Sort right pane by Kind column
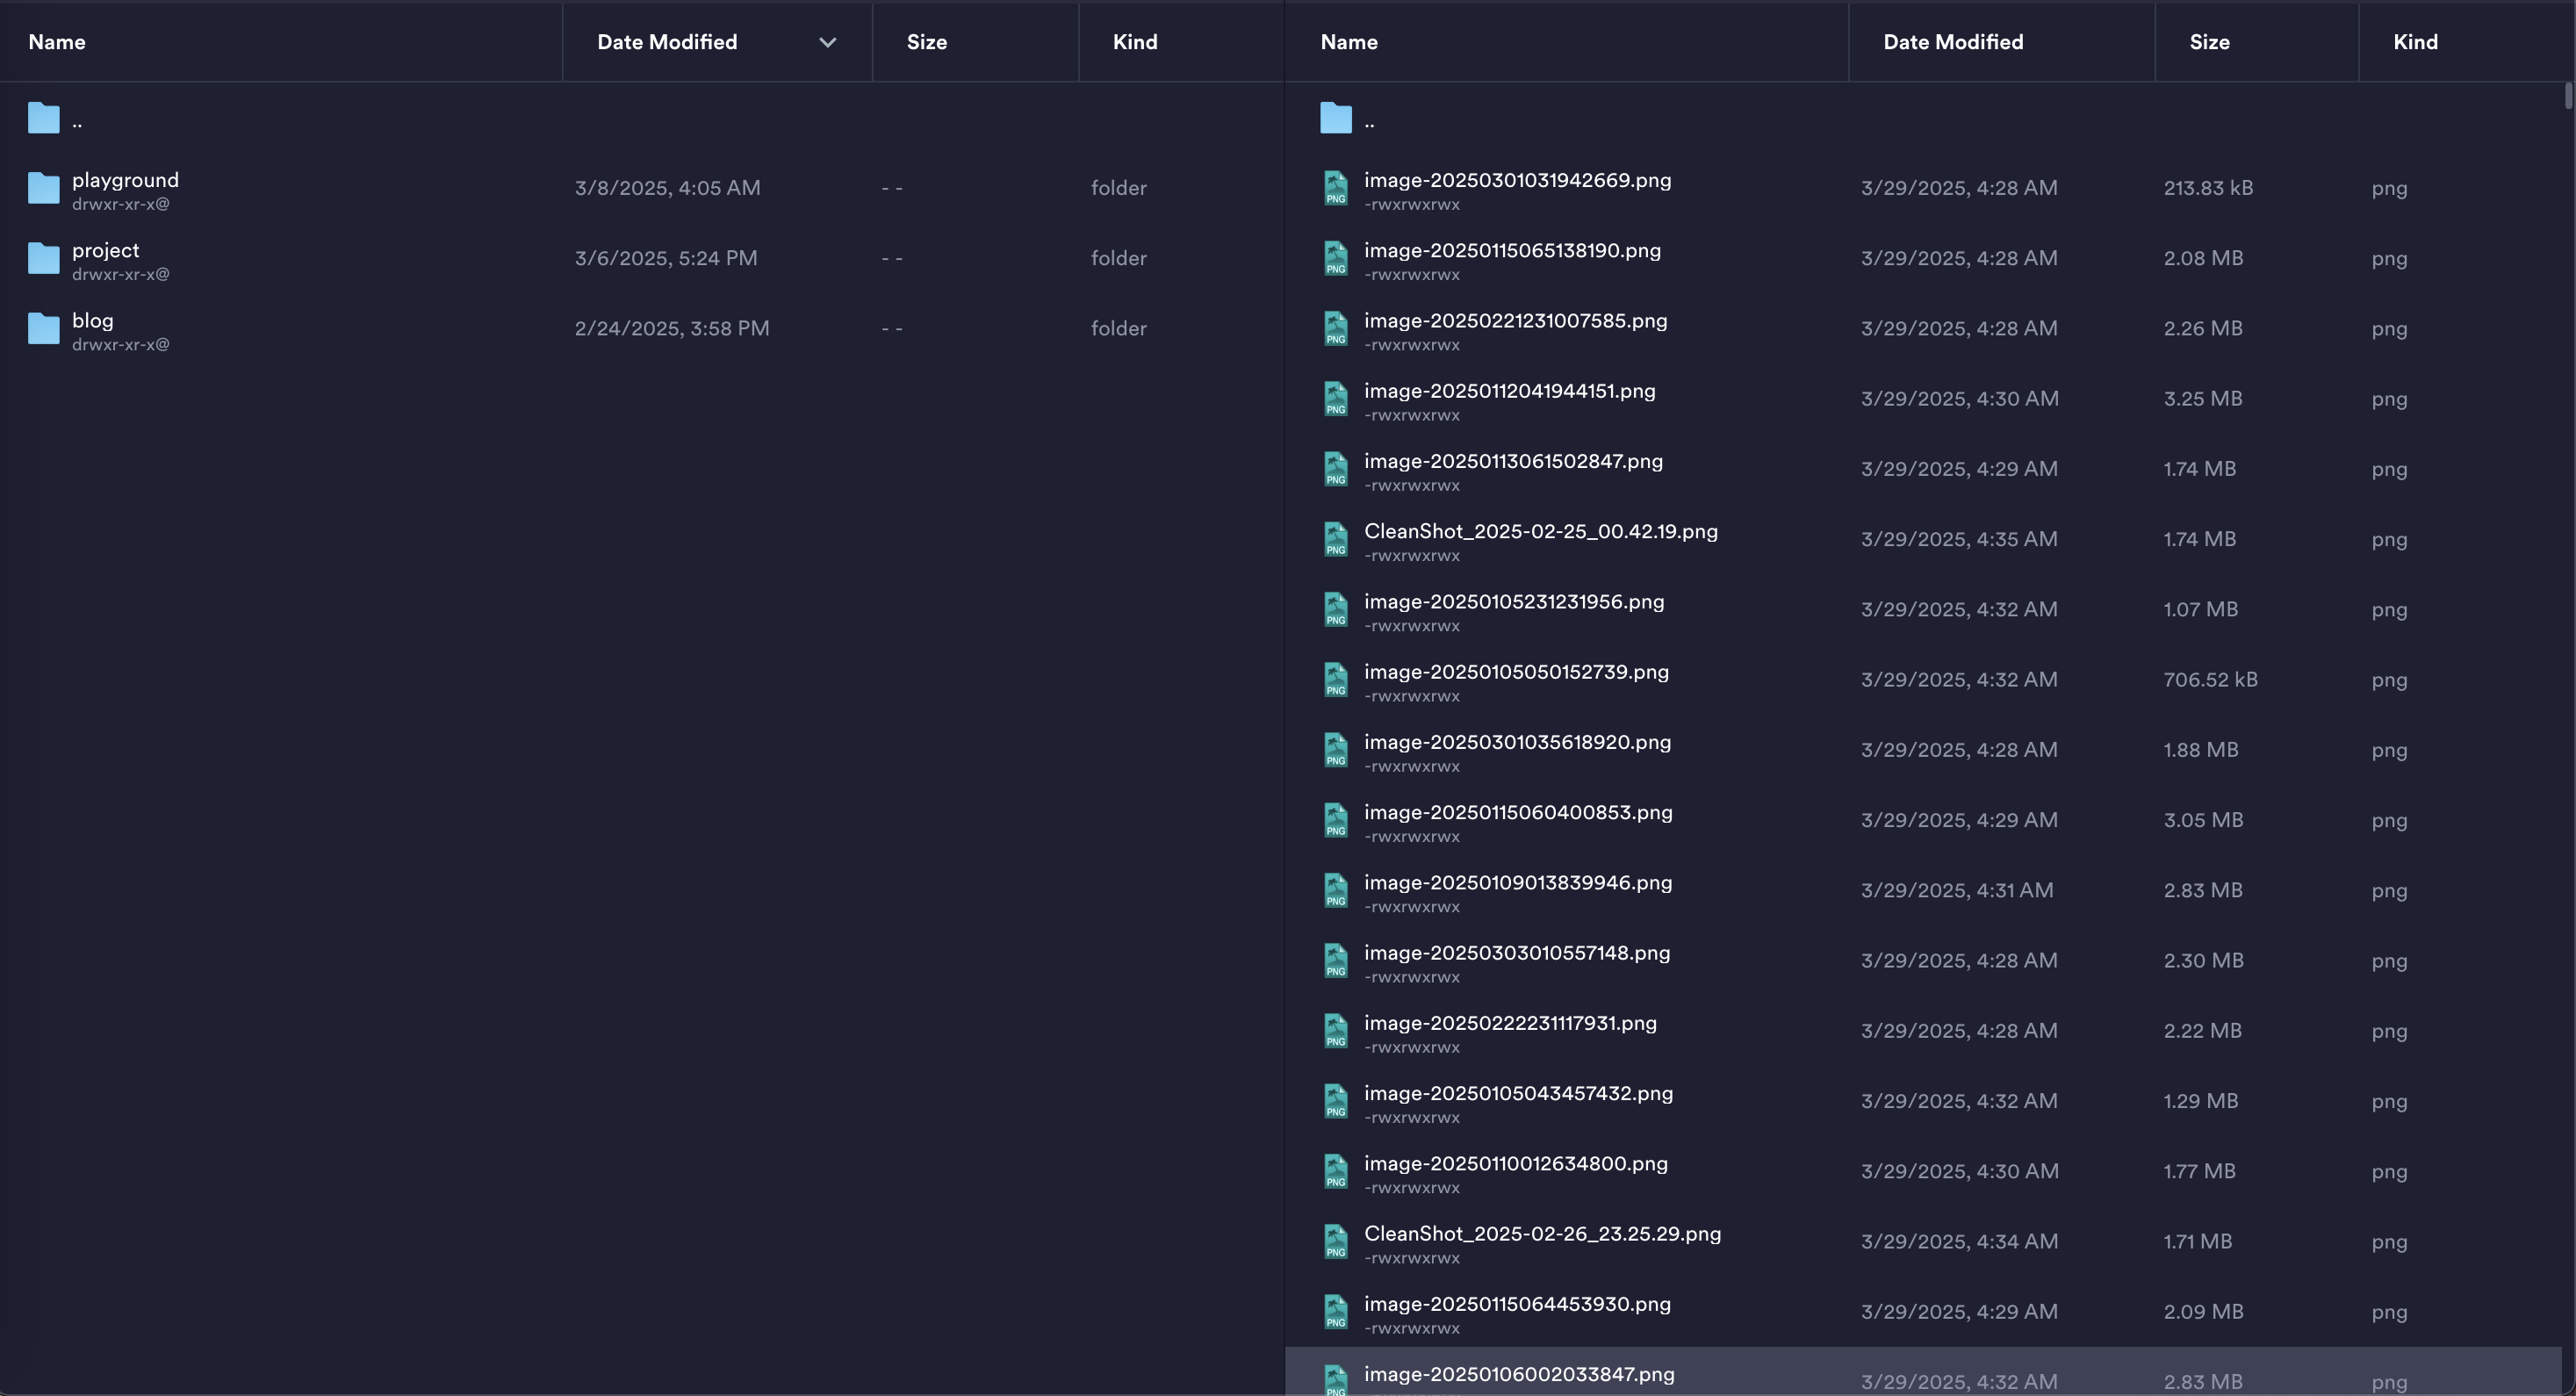 pyautogui.click(x=2415, y=42)
